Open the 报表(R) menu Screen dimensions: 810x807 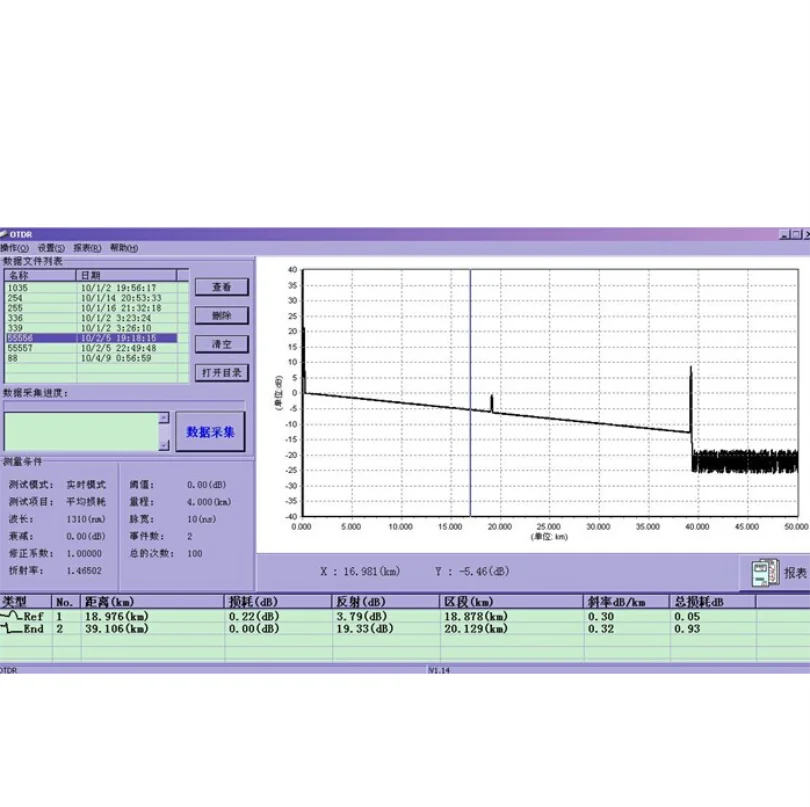tap(87, 248)
